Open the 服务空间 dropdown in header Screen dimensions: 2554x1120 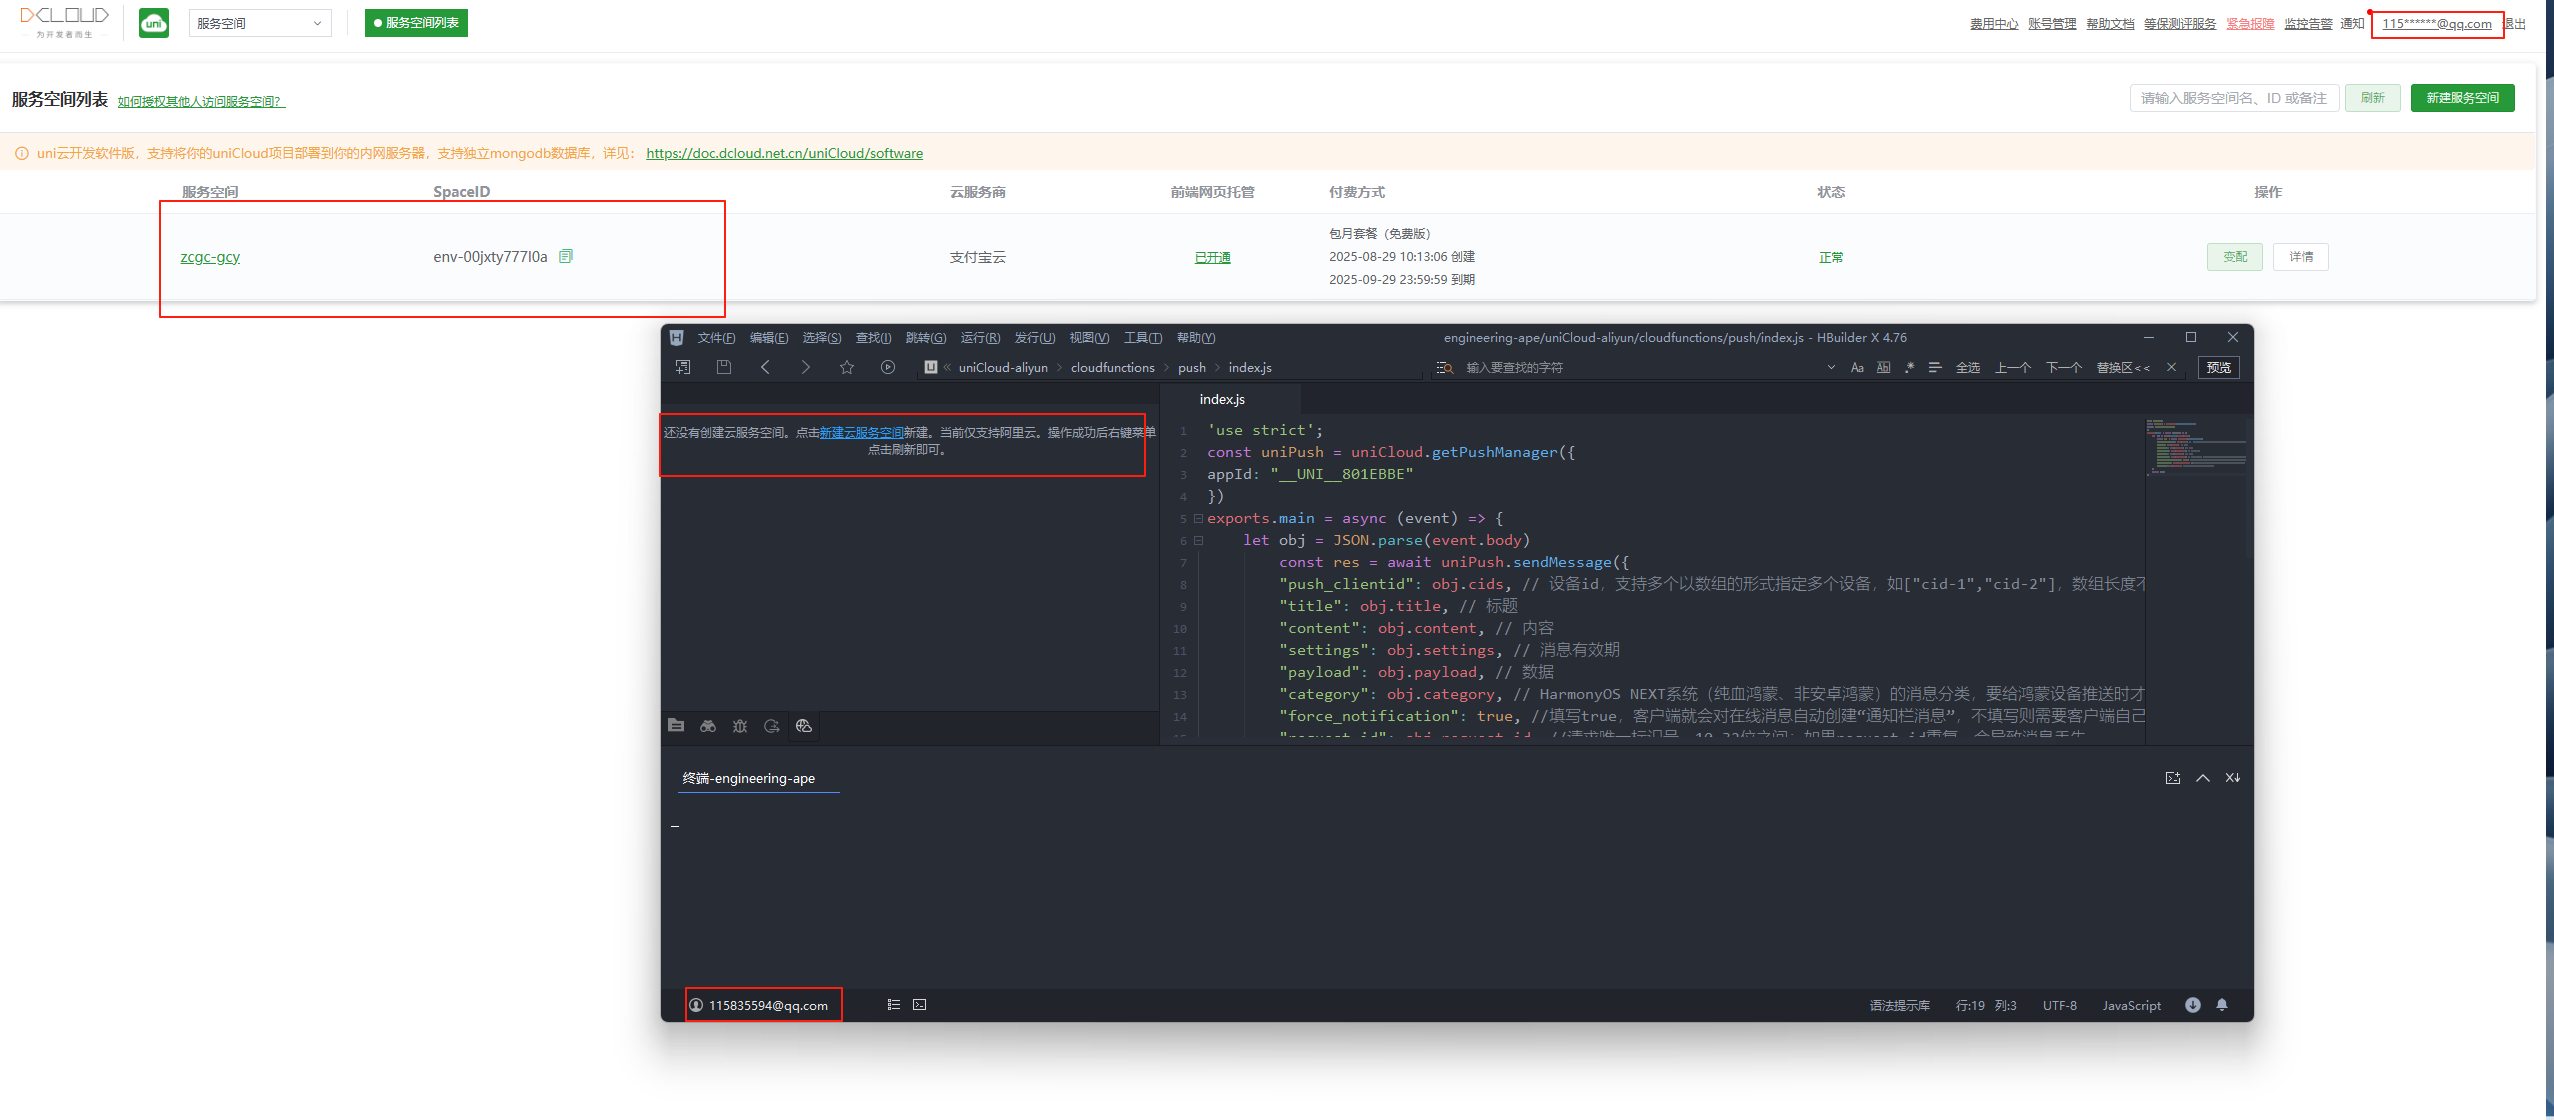point(260,23)
